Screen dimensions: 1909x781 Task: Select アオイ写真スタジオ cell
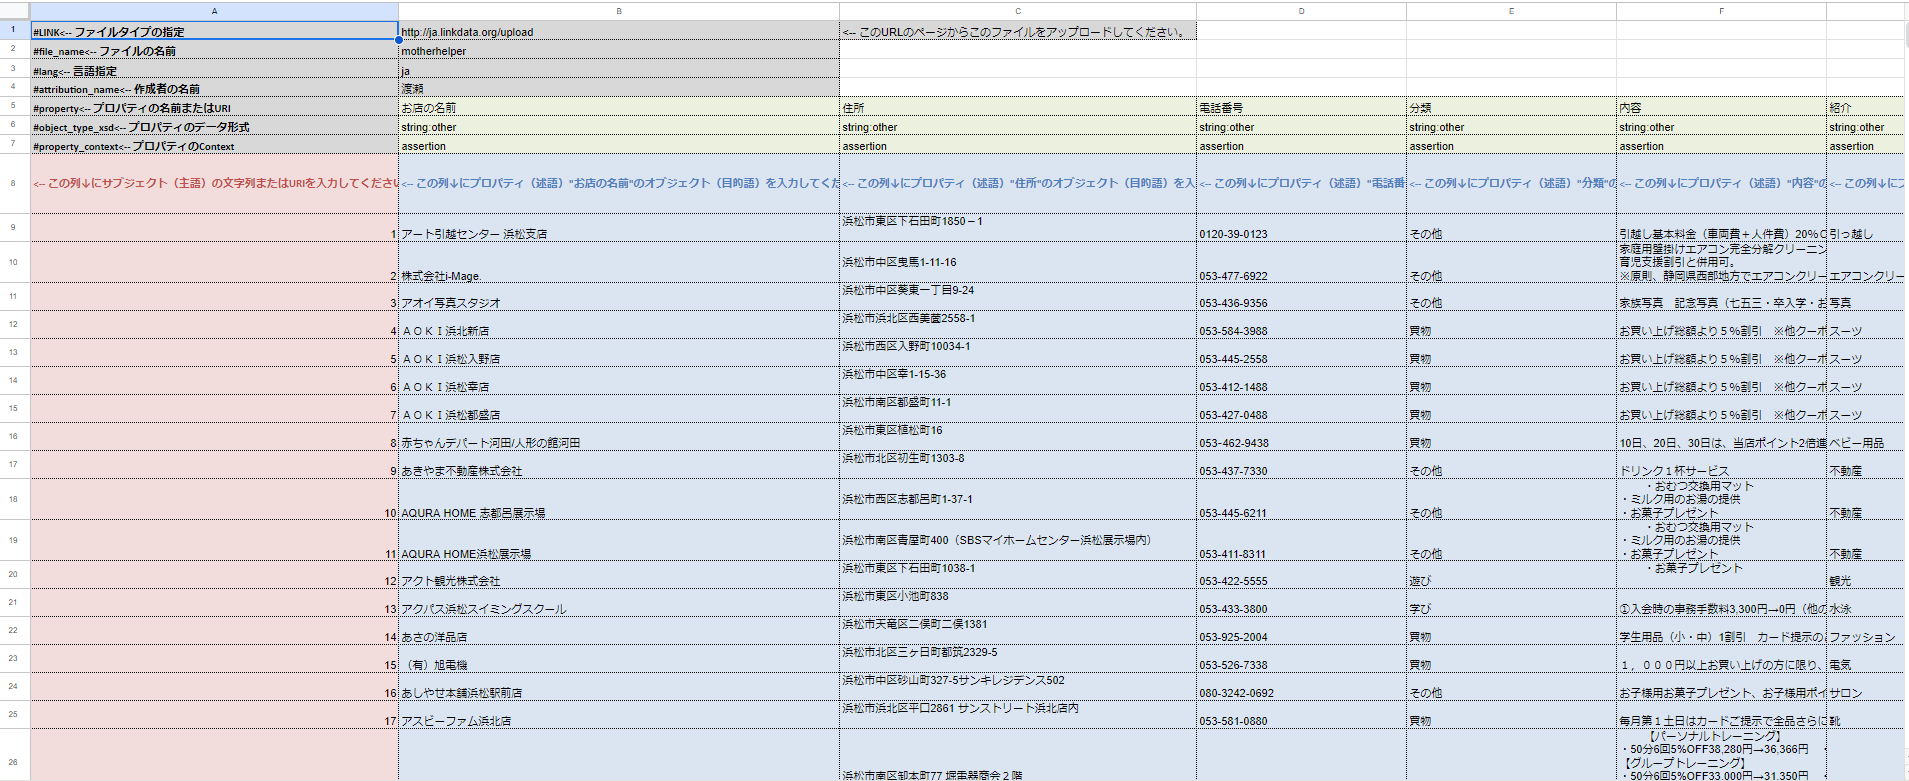pos(619,297)
